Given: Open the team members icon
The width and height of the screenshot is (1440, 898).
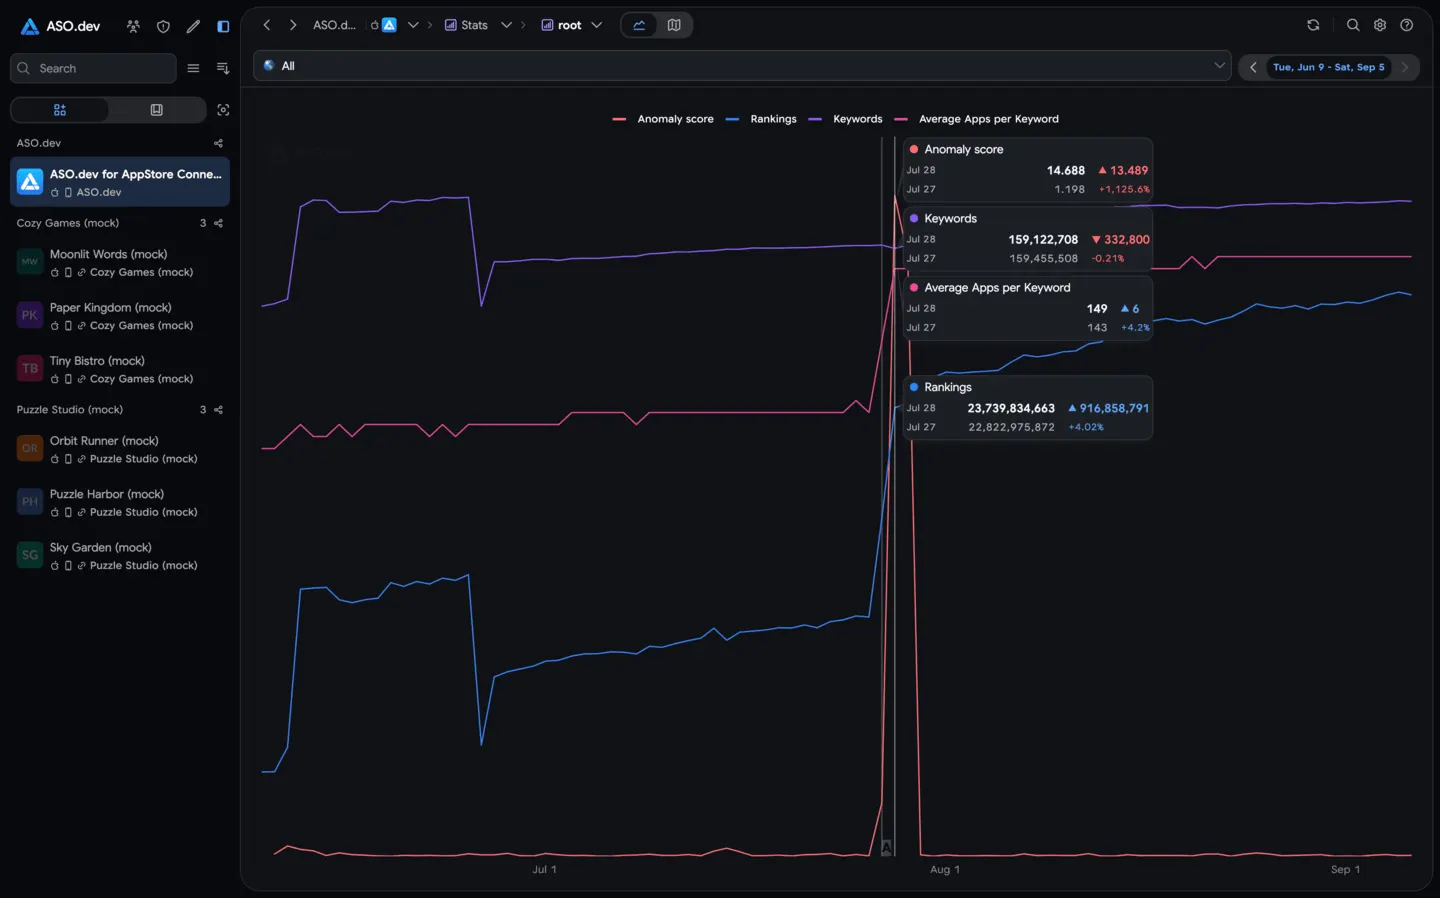Looking at the screenshot, I should point(133,26).
